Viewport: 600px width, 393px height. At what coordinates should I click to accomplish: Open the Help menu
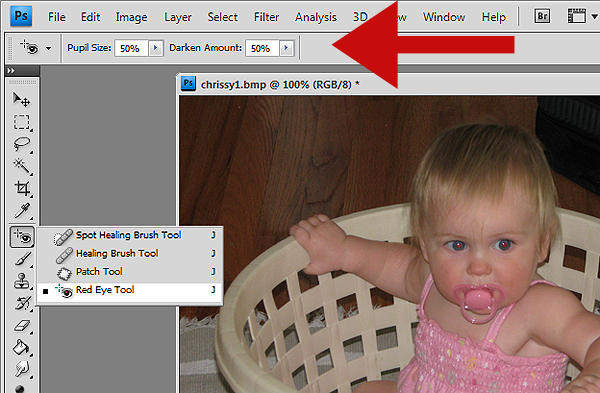[x=494, y=18]
